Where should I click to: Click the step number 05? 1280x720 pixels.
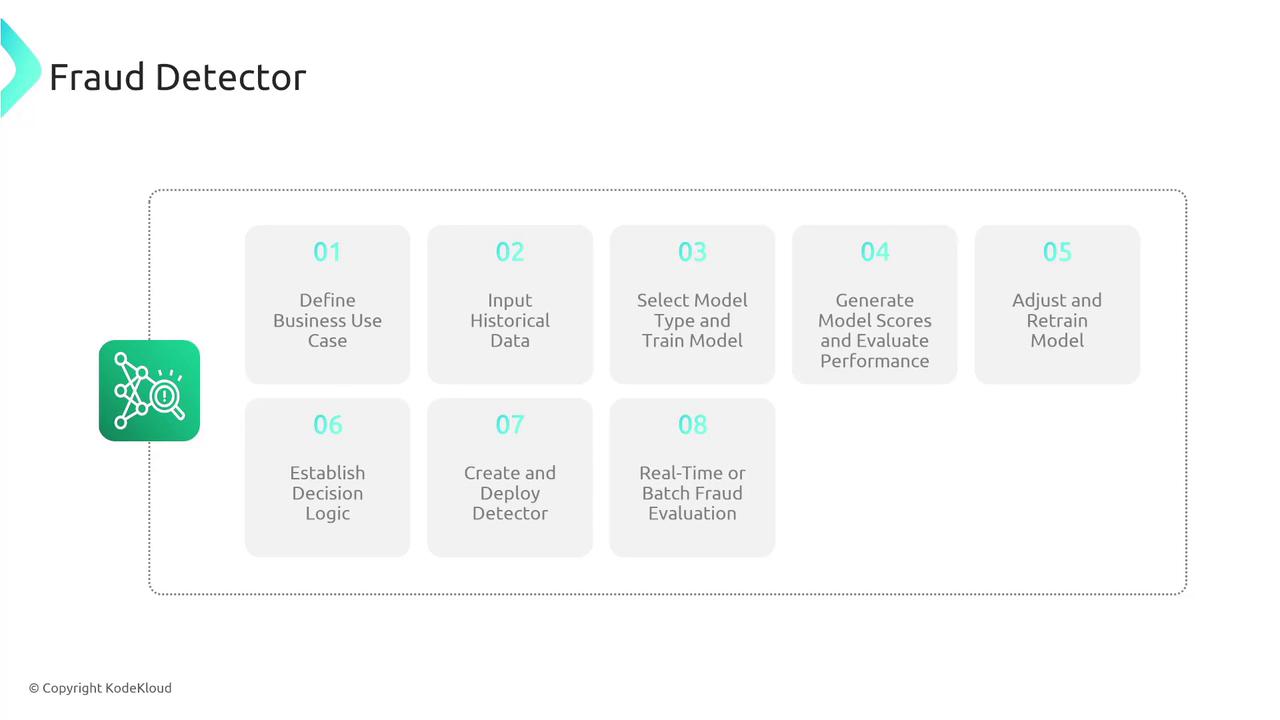pos(1057,252)
